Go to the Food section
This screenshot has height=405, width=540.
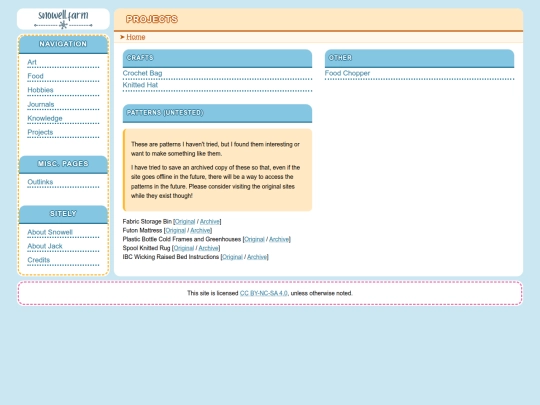[x=35, y=76]
